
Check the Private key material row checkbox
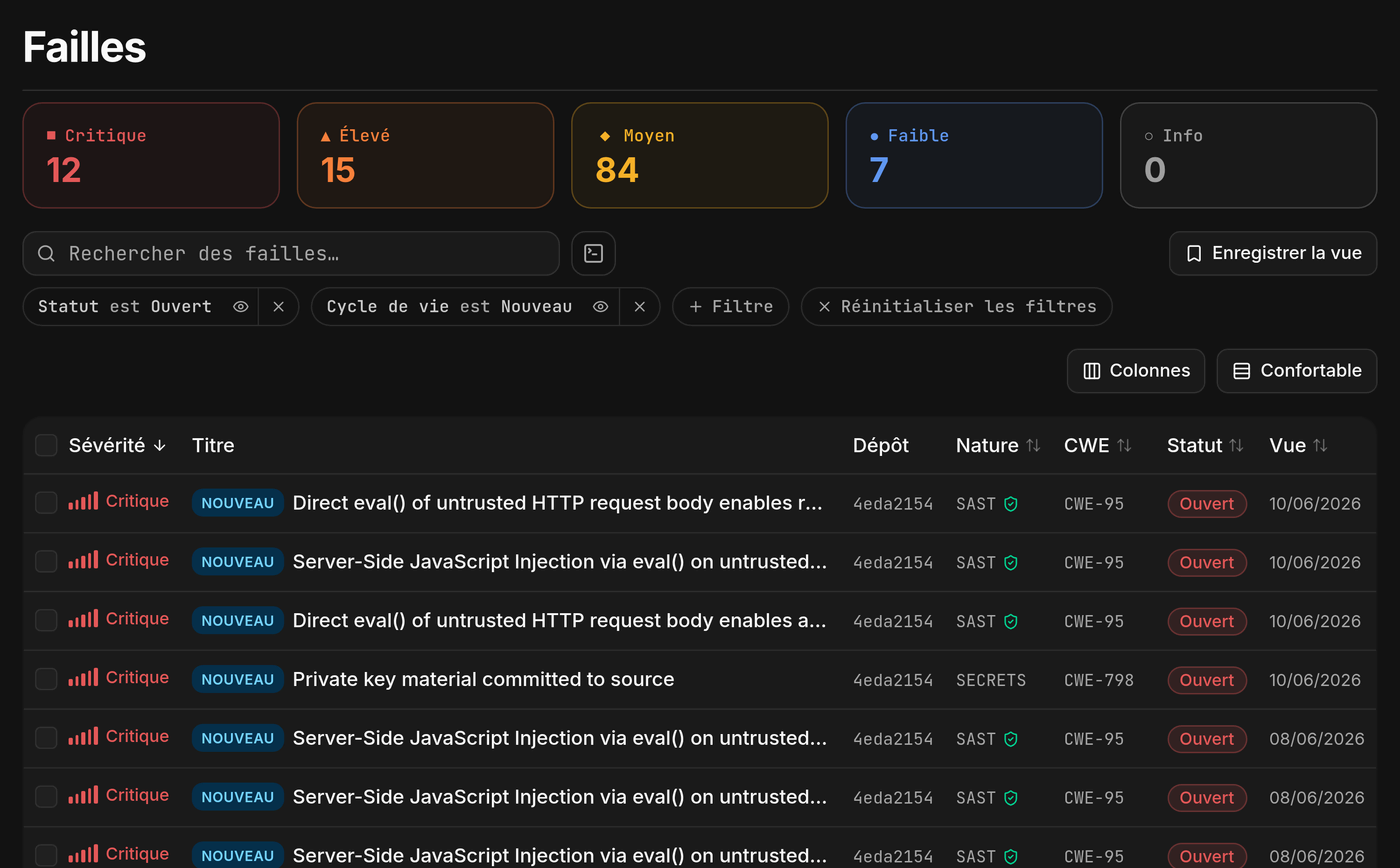click(46, 679)
